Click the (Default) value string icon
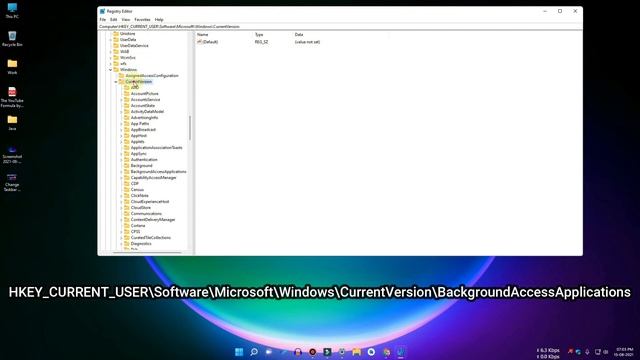Screen dimensions: 640x360 click(200, 42)
